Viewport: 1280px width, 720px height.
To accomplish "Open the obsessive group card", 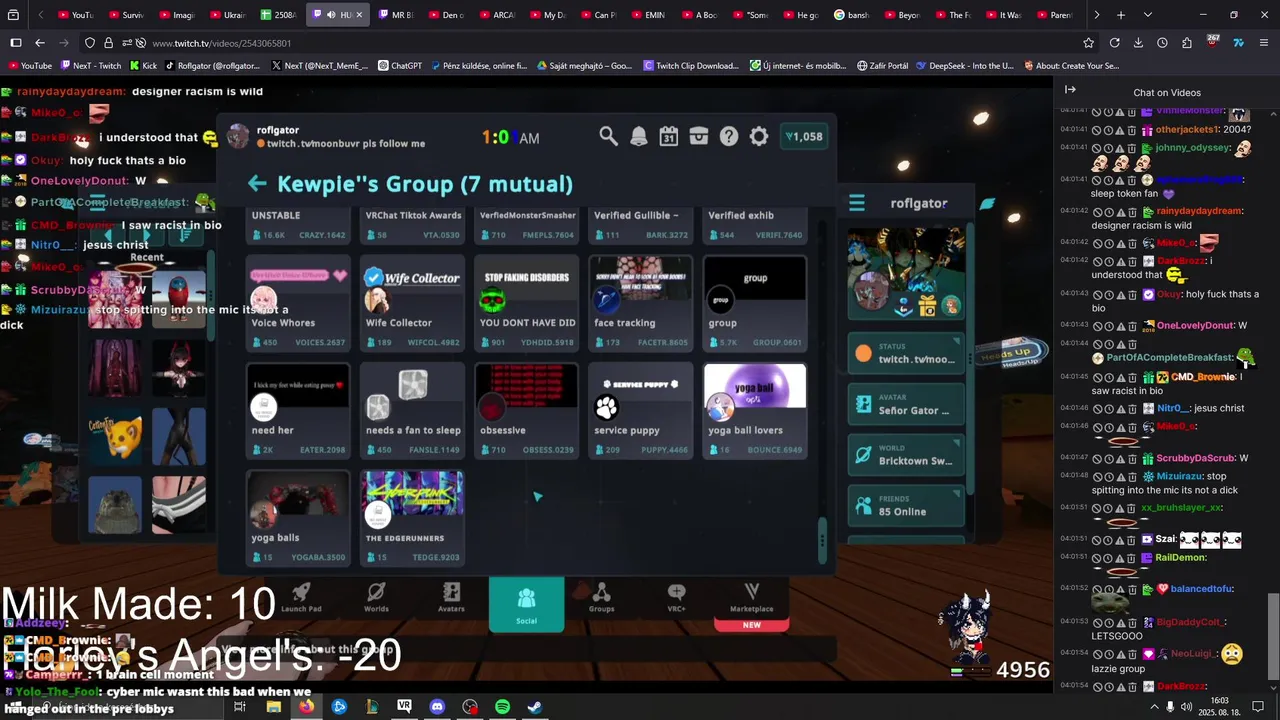I will tap(527, 411).
